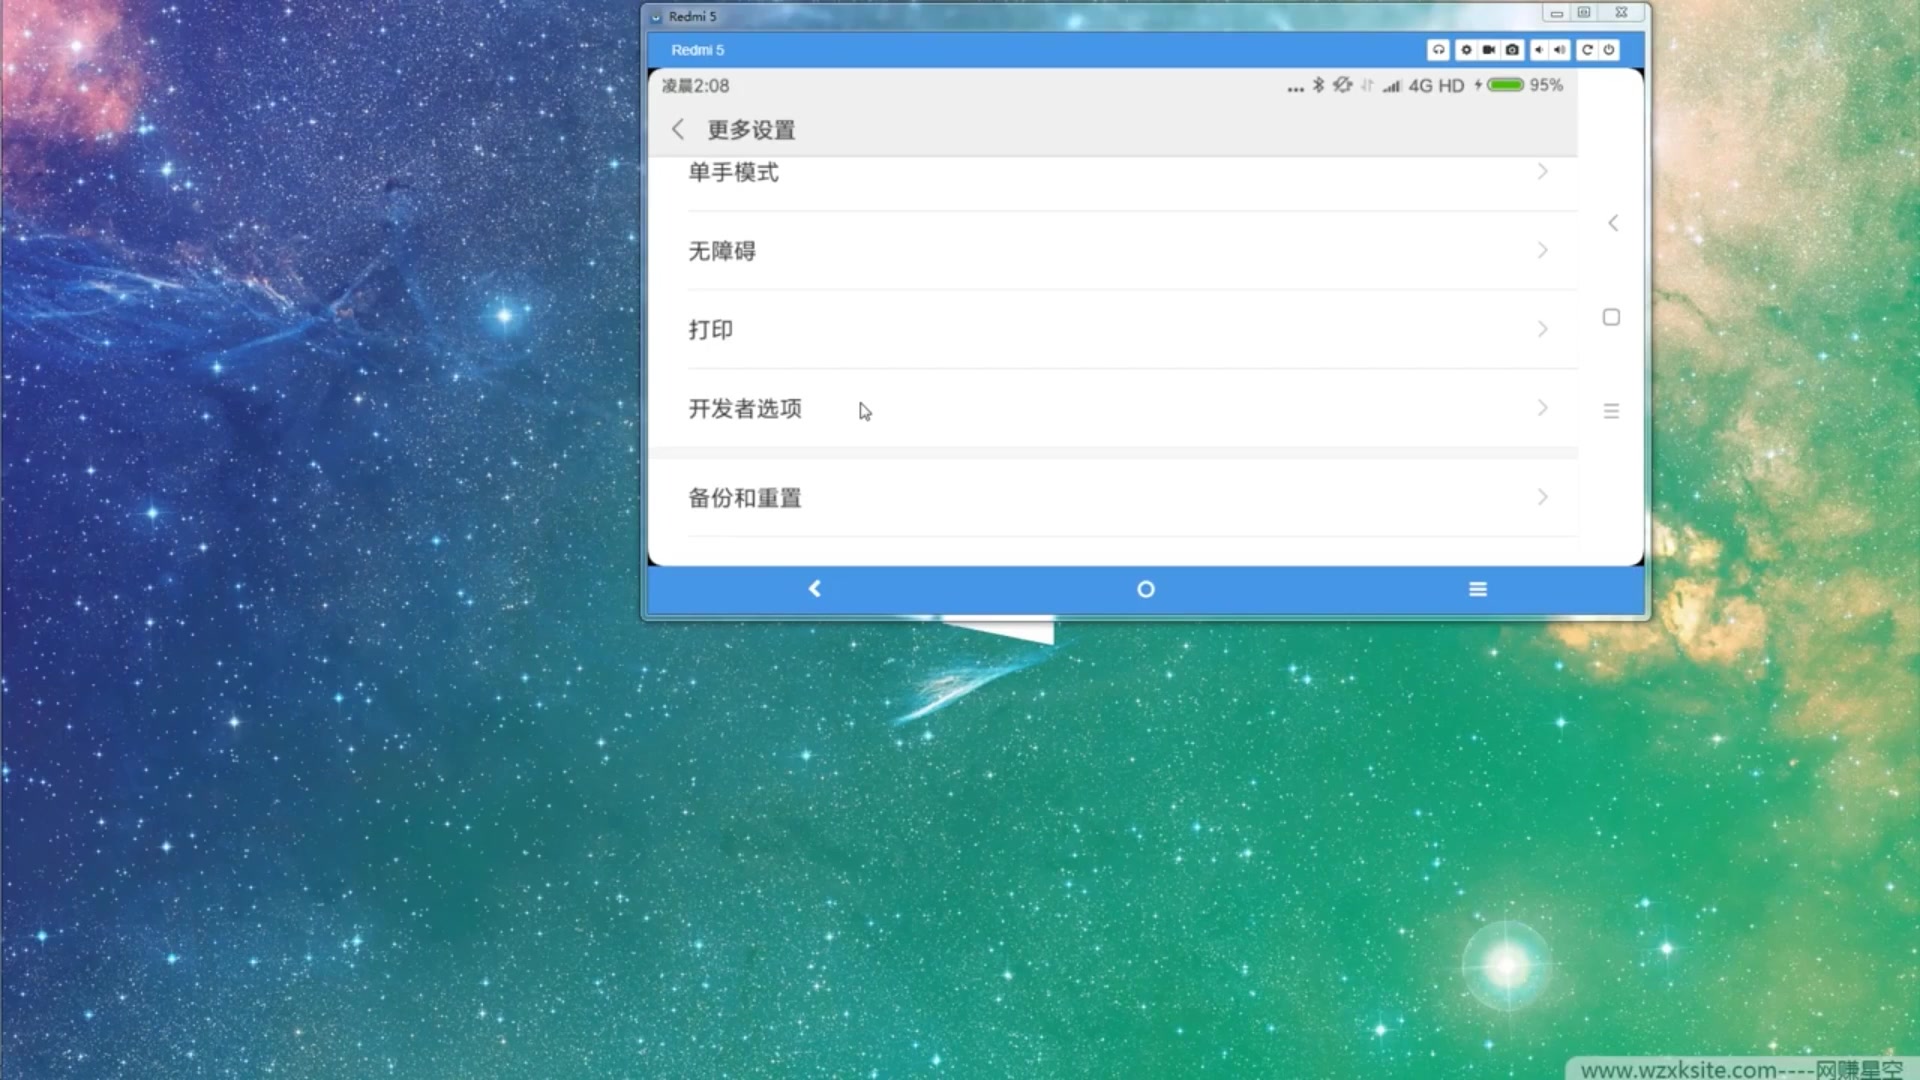Open 无障碍 accessibility setting

(x=1113, y=251)
